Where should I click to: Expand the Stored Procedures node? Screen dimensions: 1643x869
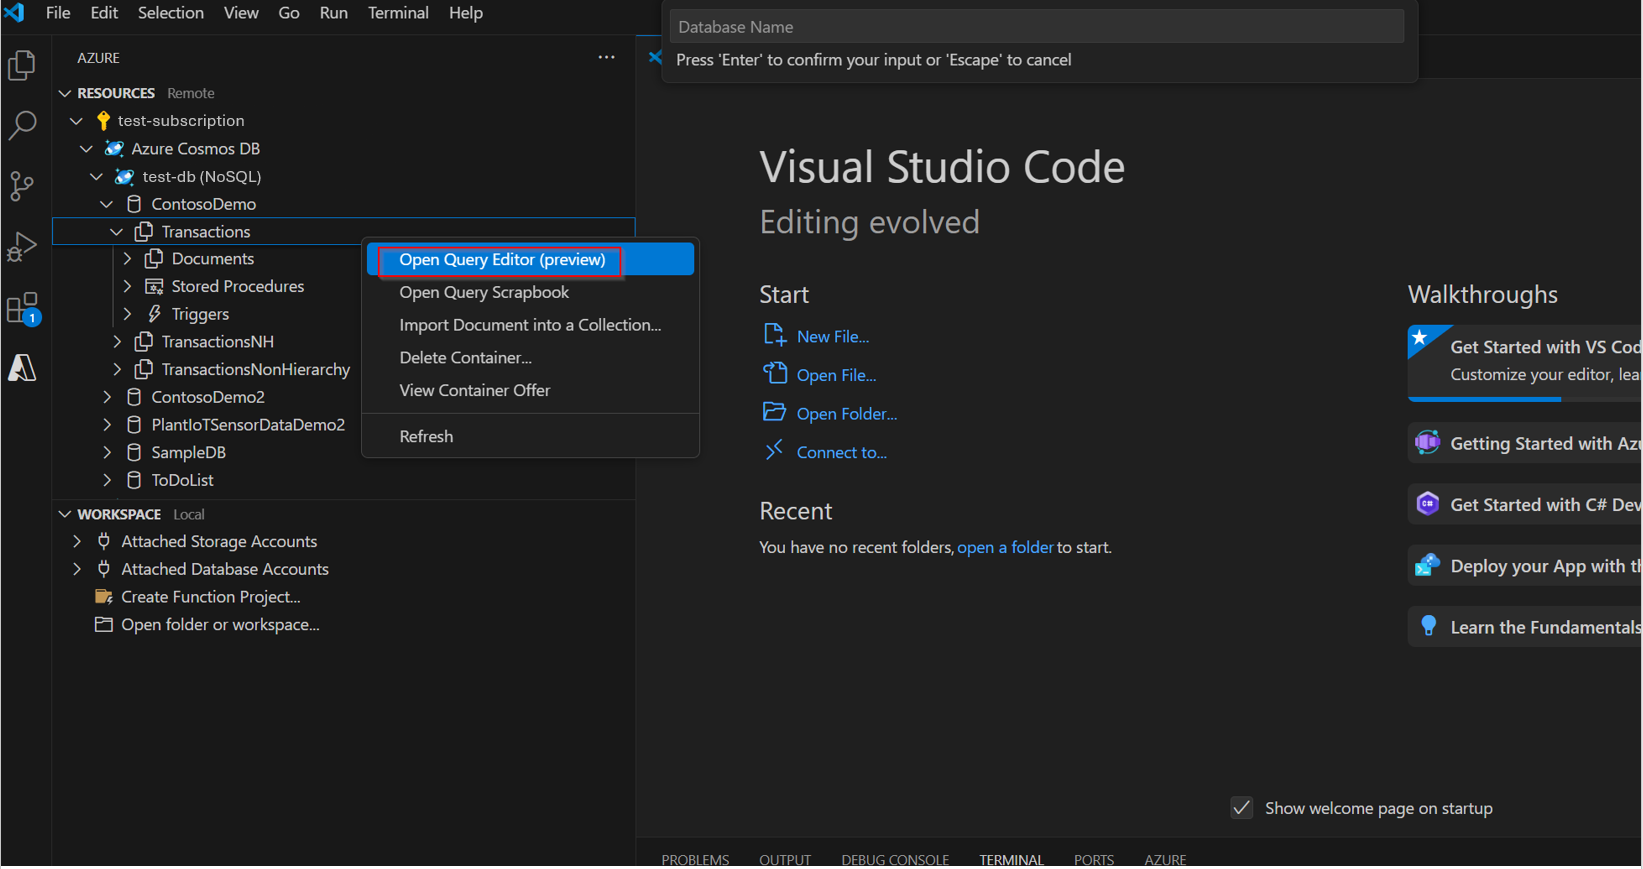tap(127, 286)
